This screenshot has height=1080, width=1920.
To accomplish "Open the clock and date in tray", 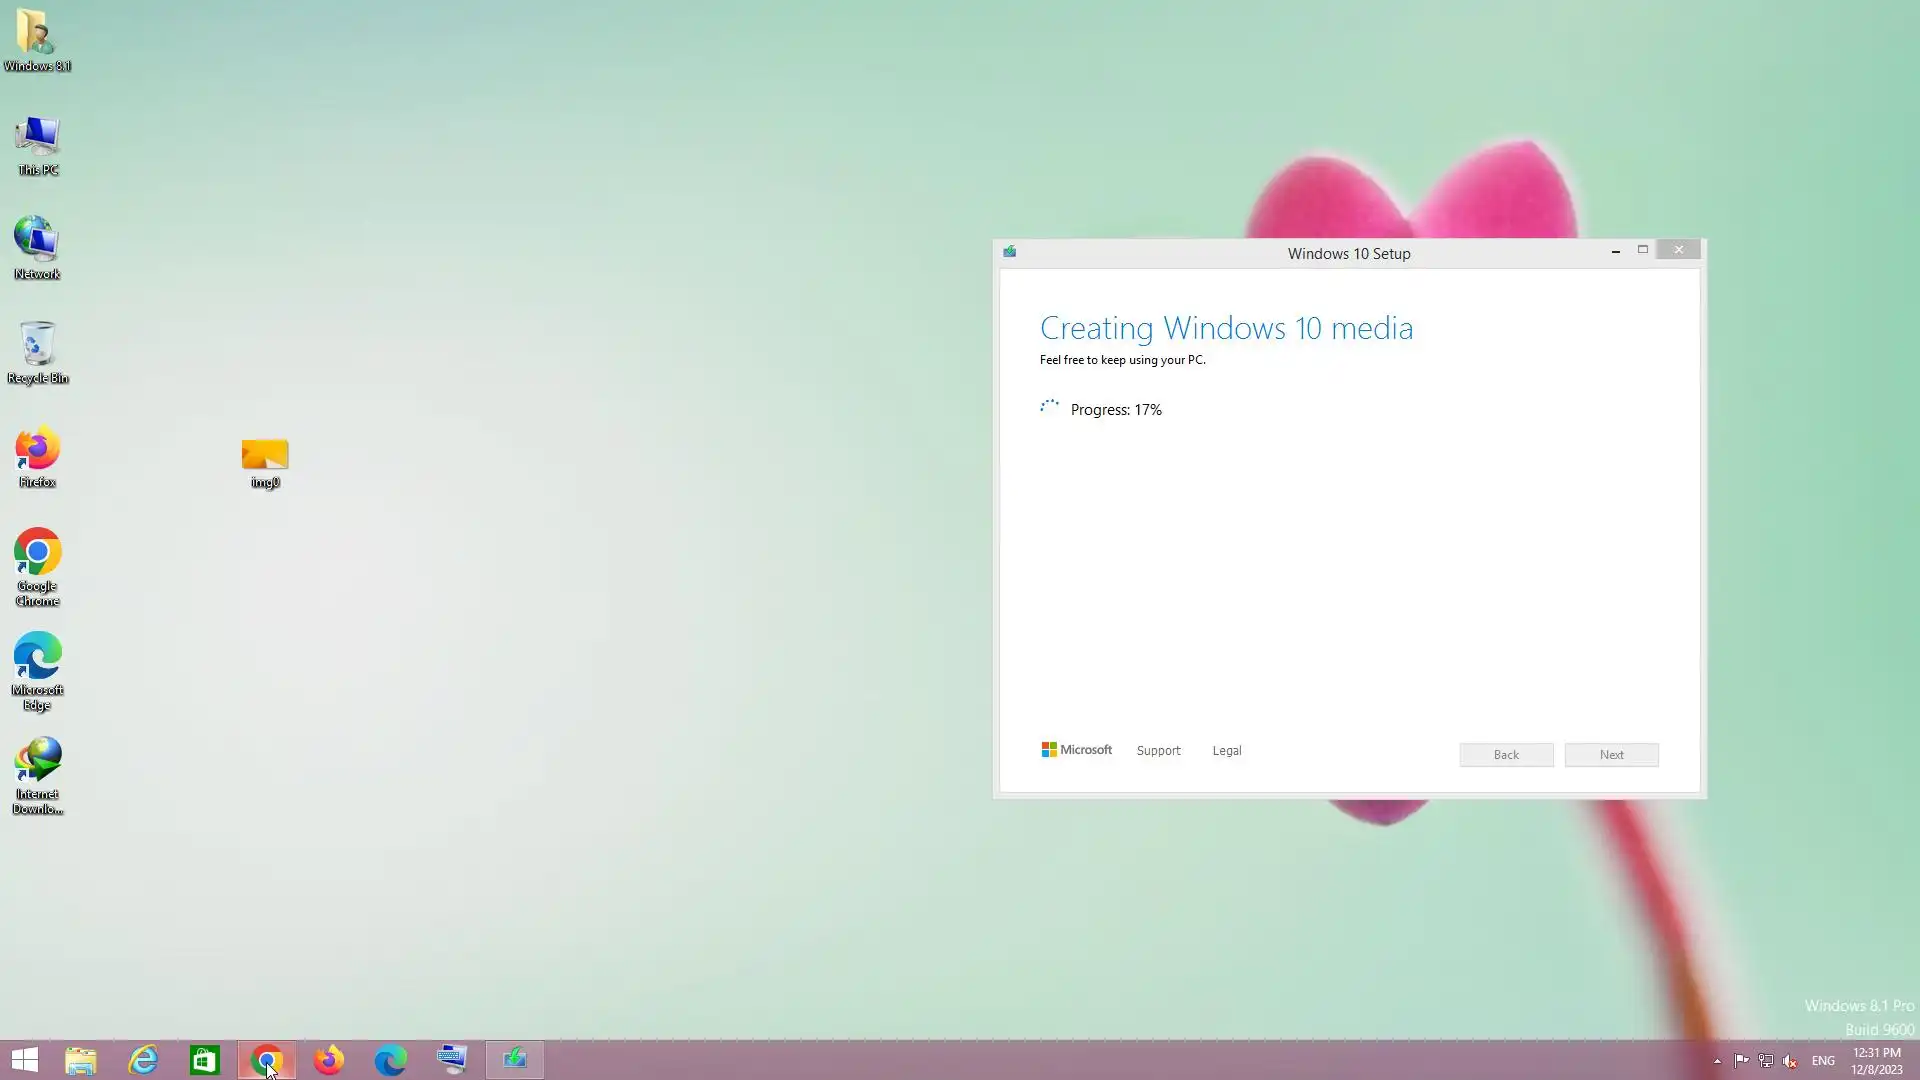I will tap(1876, 1061).
